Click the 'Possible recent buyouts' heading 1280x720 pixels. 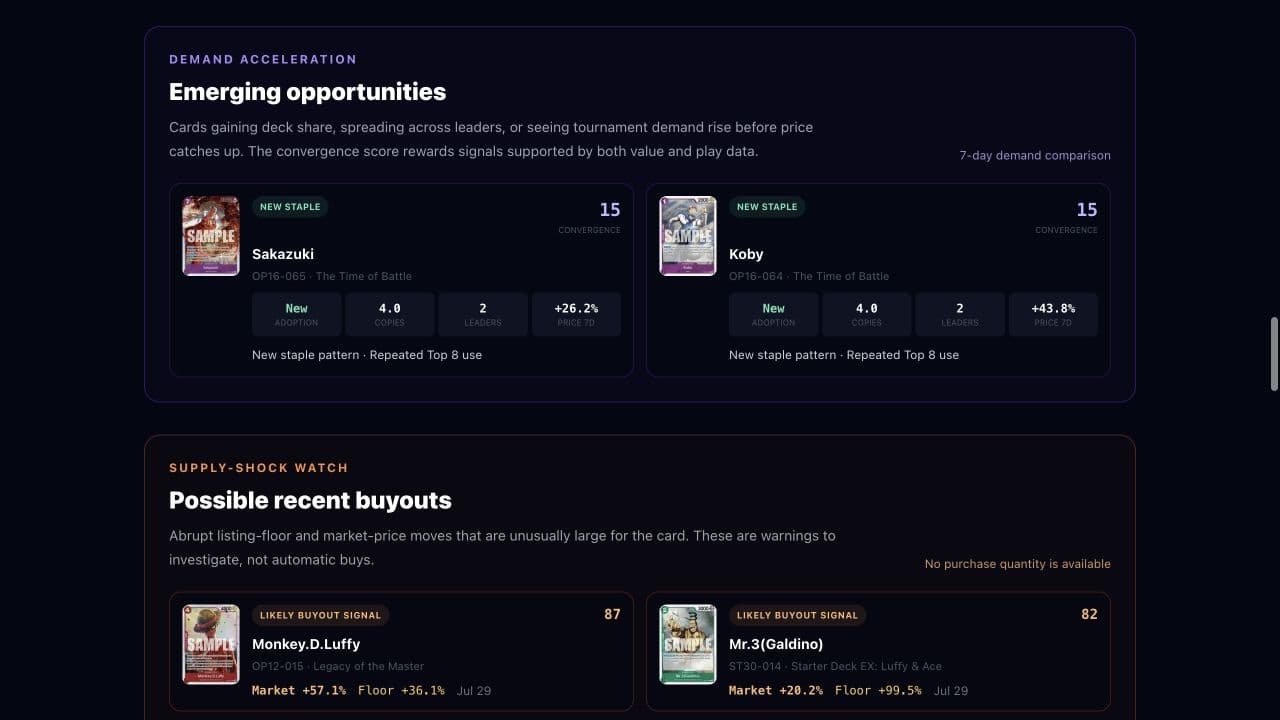coord(310,500)
